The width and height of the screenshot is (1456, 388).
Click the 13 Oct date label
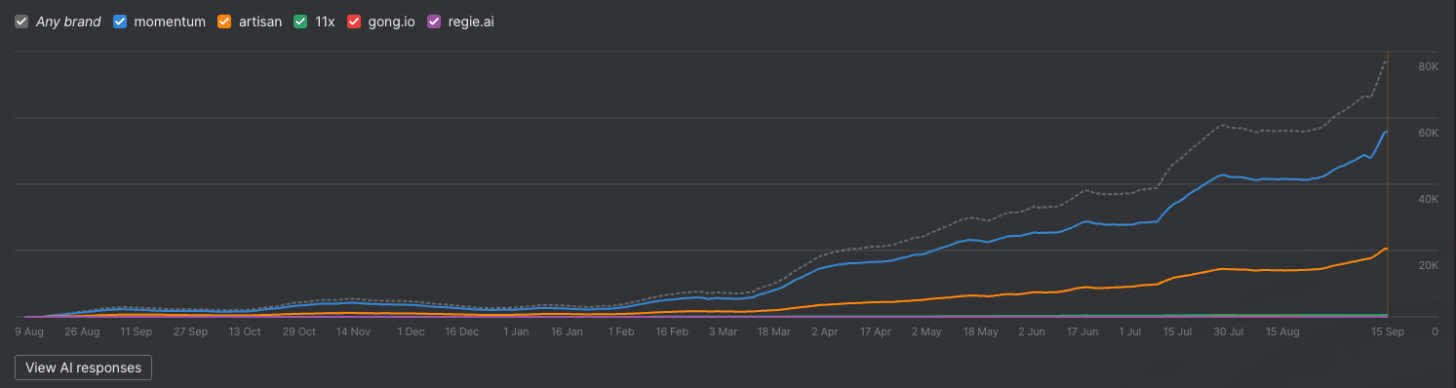pyautogui.click(x=245, y=331)
